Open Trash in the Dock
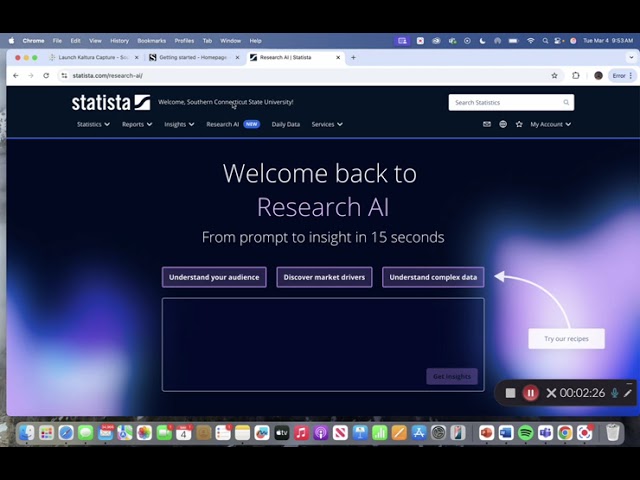The height and width of the screenshot is (480, 640). 612,433
